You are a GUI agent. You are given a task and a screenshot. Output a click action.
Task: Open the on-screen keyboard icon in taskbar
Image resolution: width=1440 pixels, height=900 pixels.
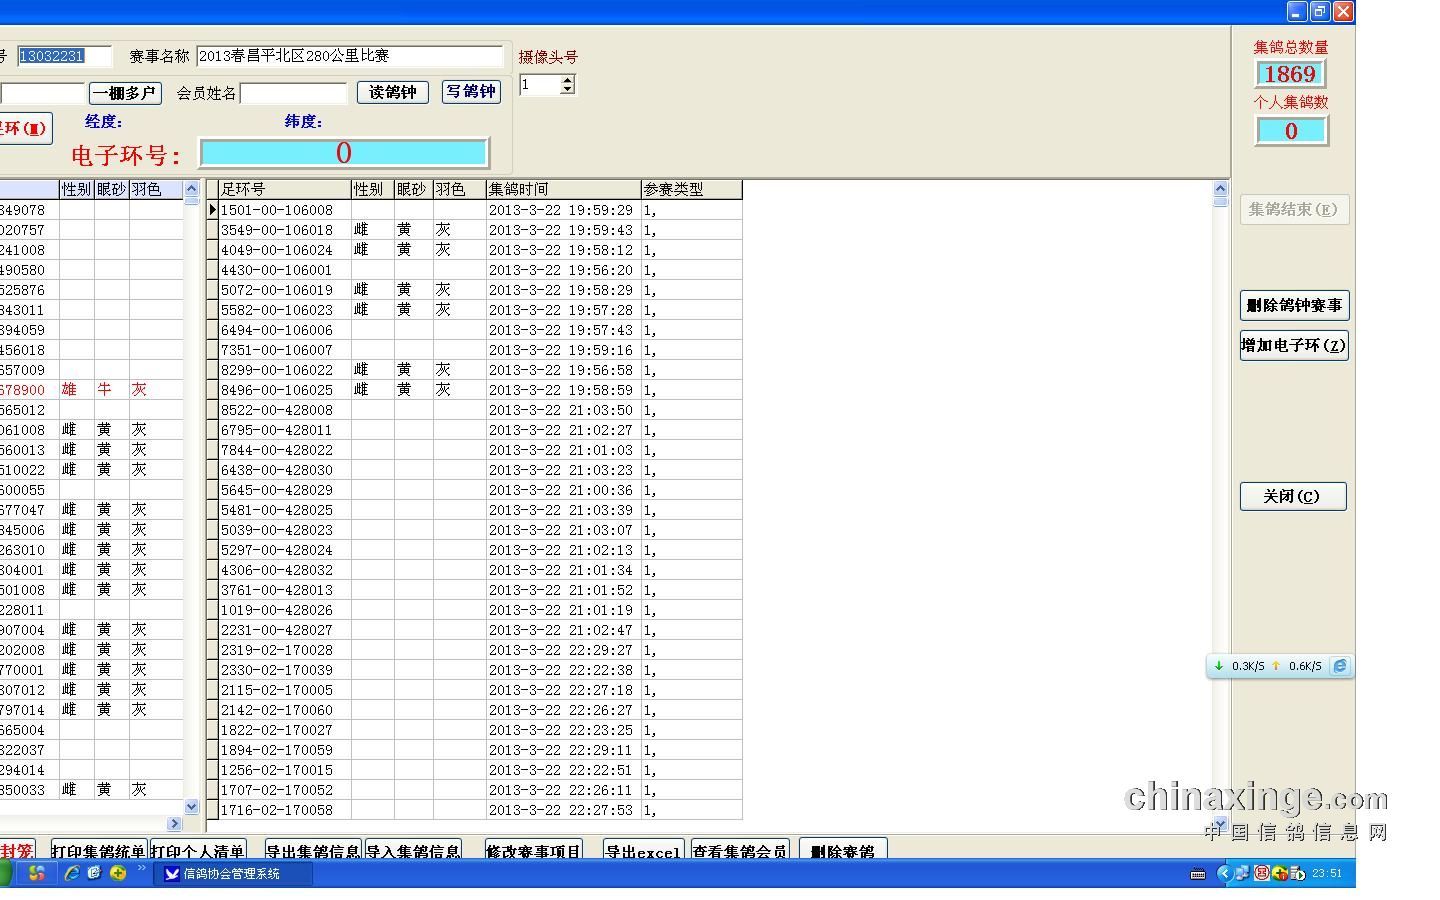[1198, 874]
